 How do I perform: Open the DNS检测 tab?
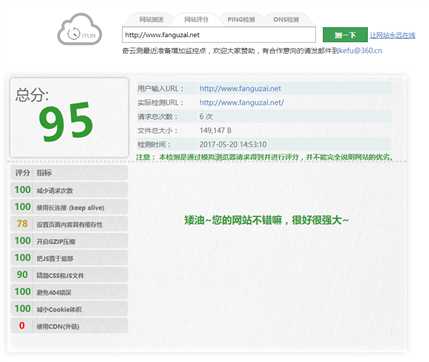[286, 19]
